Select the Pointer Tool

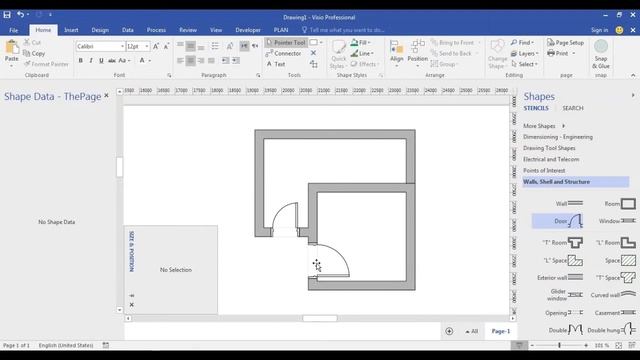point(286,42)
